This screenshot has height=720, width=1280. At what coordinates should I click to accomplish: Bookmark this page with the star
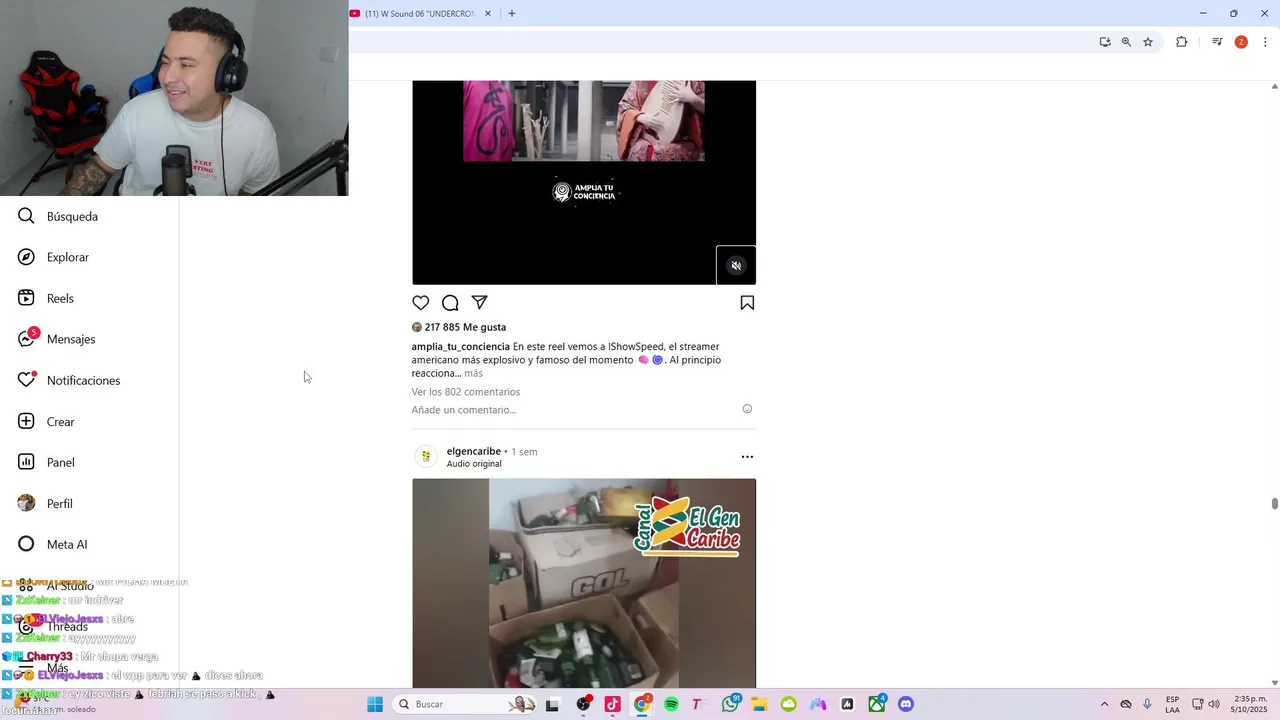(1148, 42)
